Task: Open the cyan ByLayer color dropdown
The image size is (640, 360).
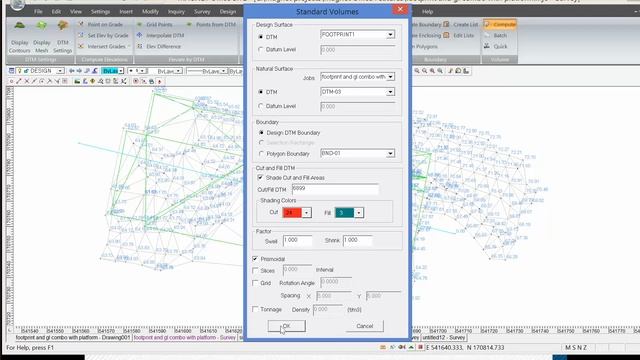Action: (121, 71)
